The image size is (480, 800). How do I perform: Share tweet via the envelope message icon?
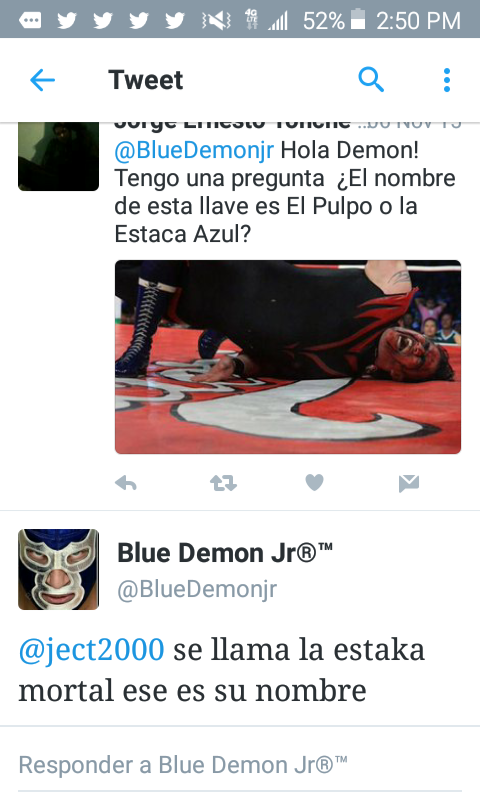(x=409, y=483)
